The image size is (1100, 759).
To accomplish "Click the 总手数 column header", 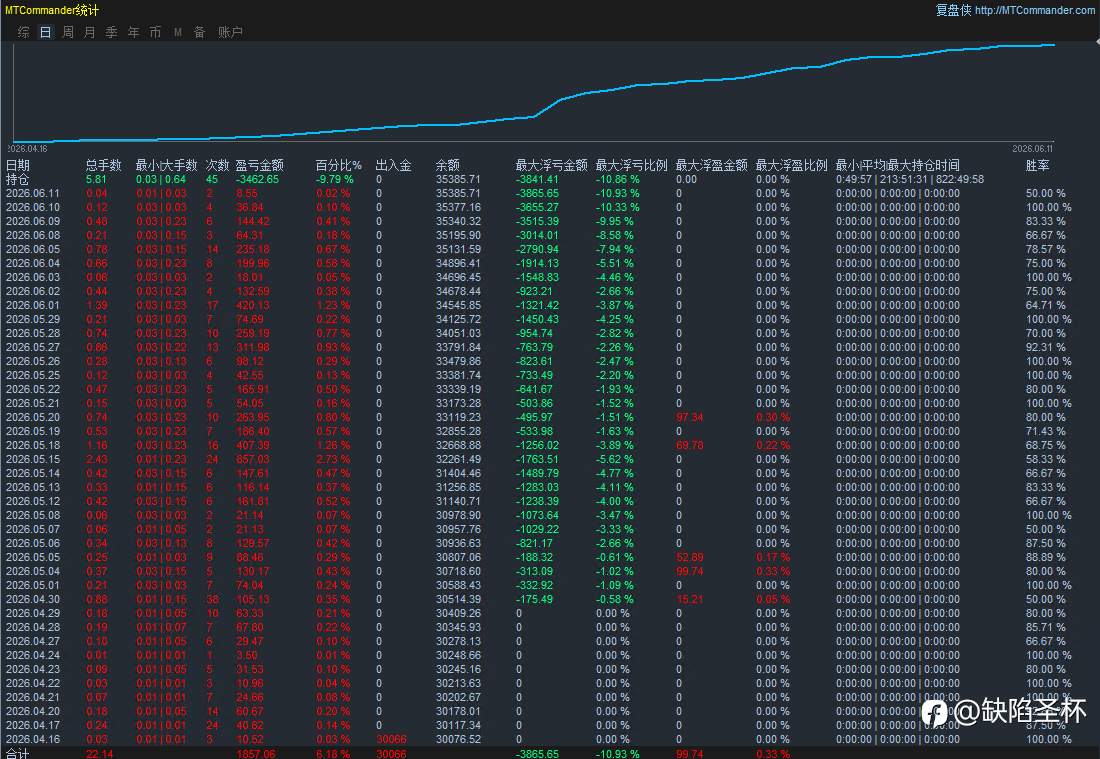I will click(x=104, y=166).
